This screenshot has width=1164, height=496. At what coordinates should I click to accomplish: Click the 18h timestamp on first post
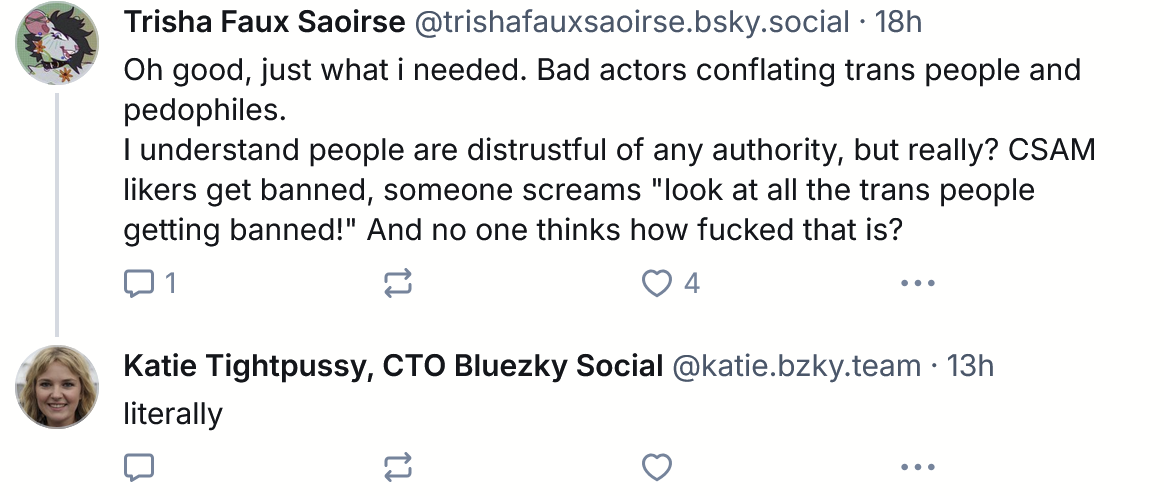tap(898, 22)
